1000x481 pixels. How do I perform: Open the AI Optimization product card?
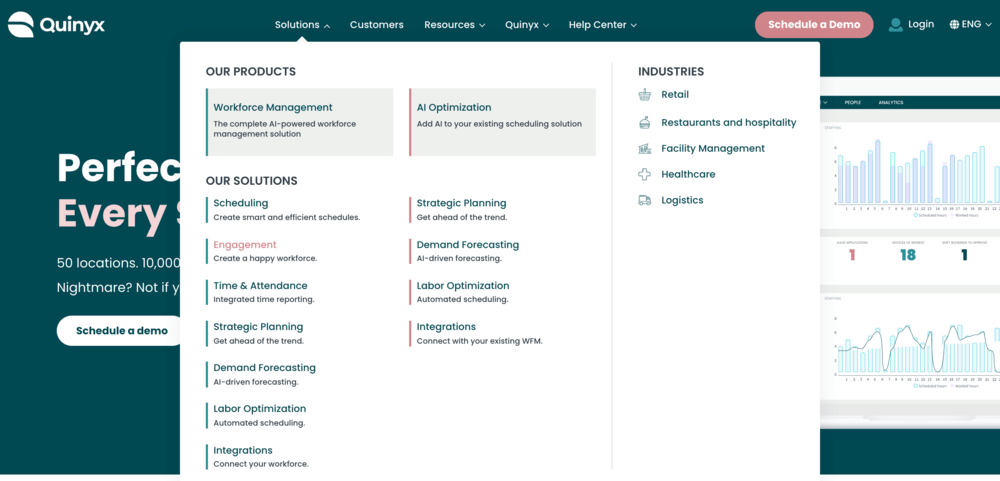tap(503, 122)
